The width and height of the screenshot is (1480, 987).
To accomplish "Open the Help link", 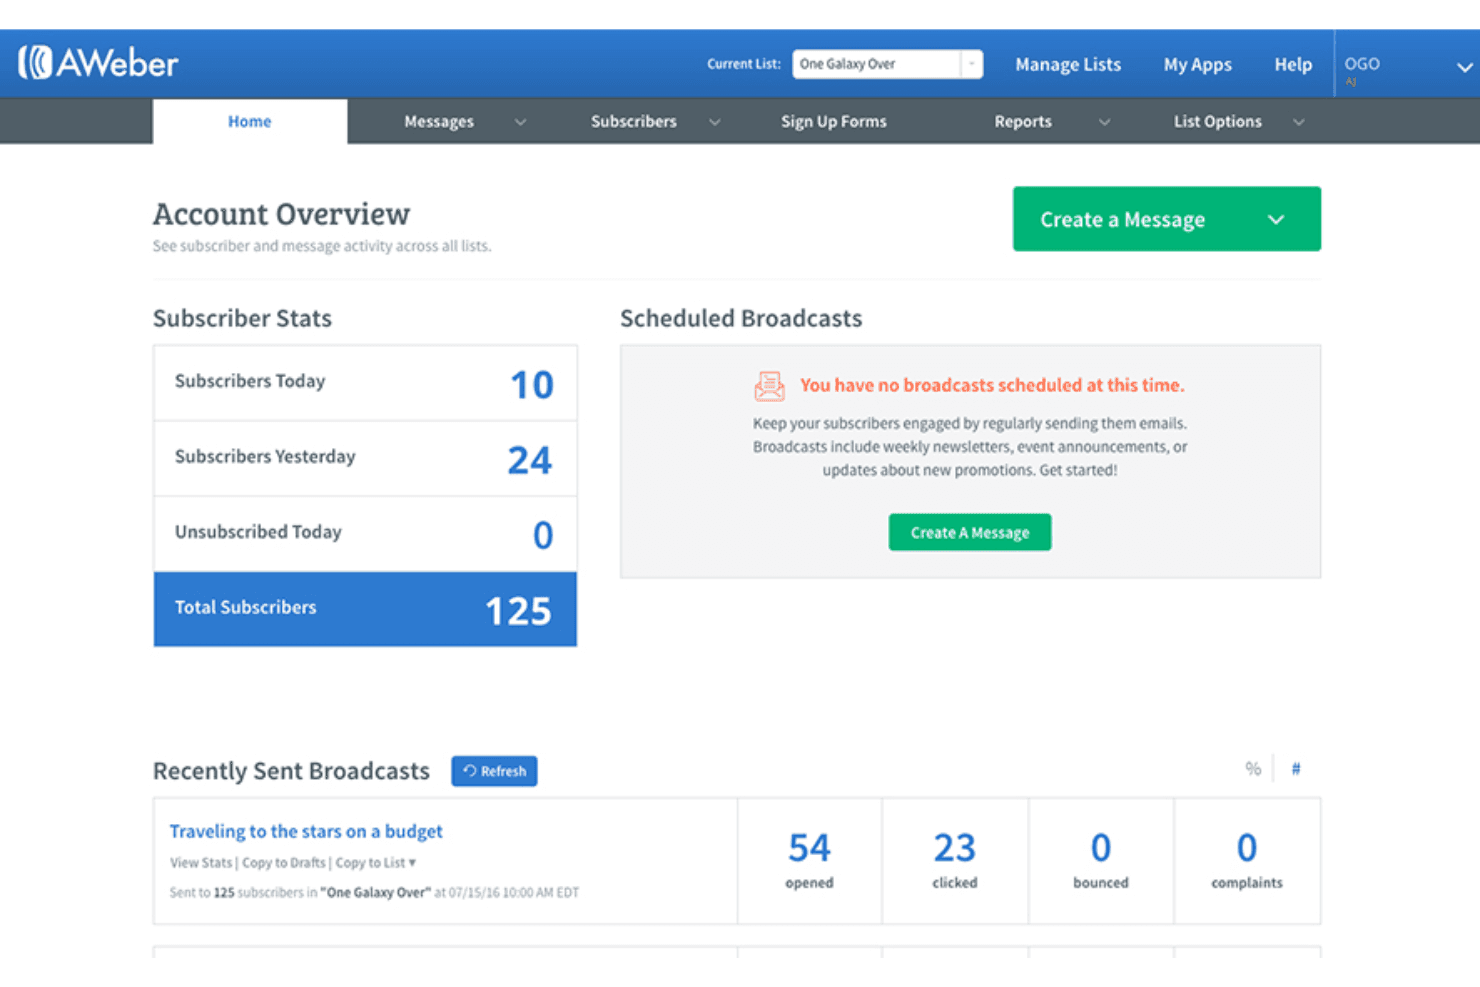I will (x=1292, y=64).
